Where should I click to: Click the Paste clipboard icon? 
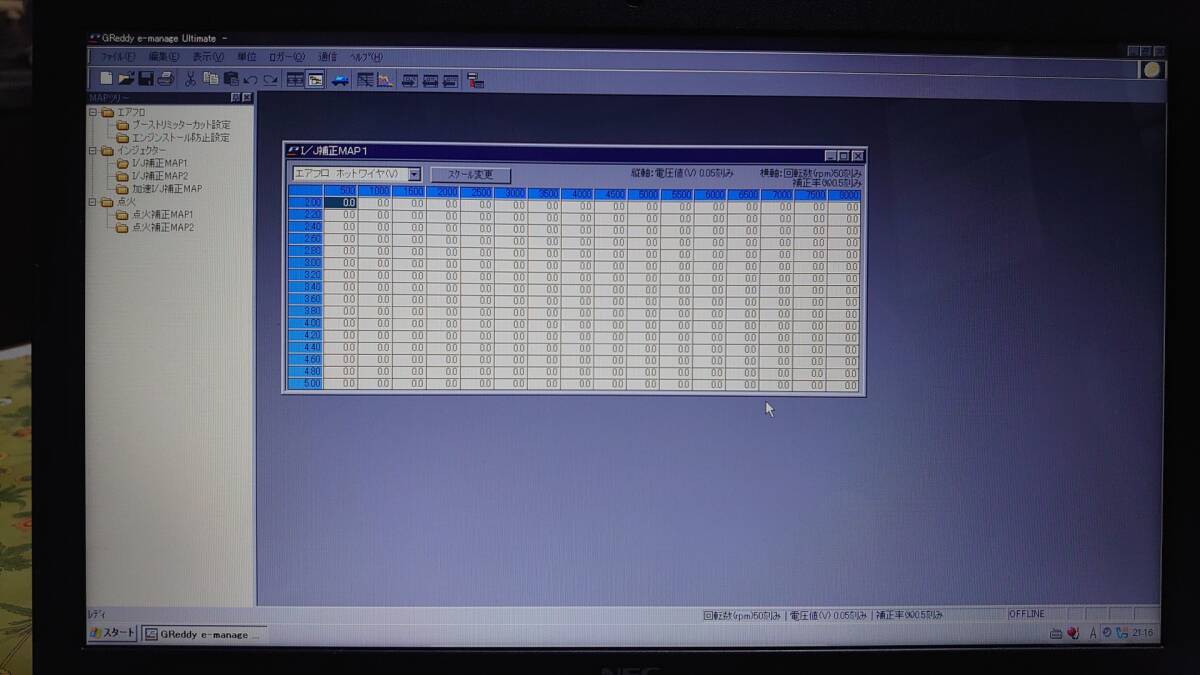[x=231, y=79]
